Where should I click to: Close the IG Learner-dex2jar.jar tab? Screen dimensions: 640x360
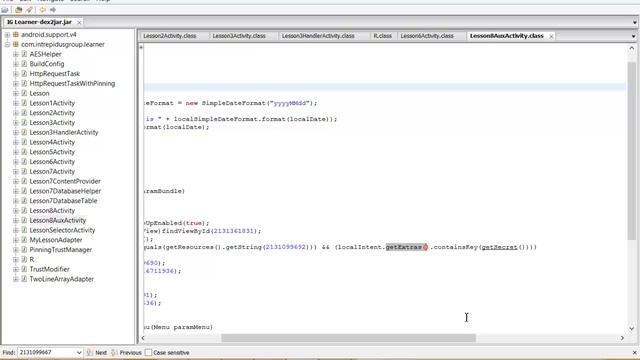pos(79,22)
